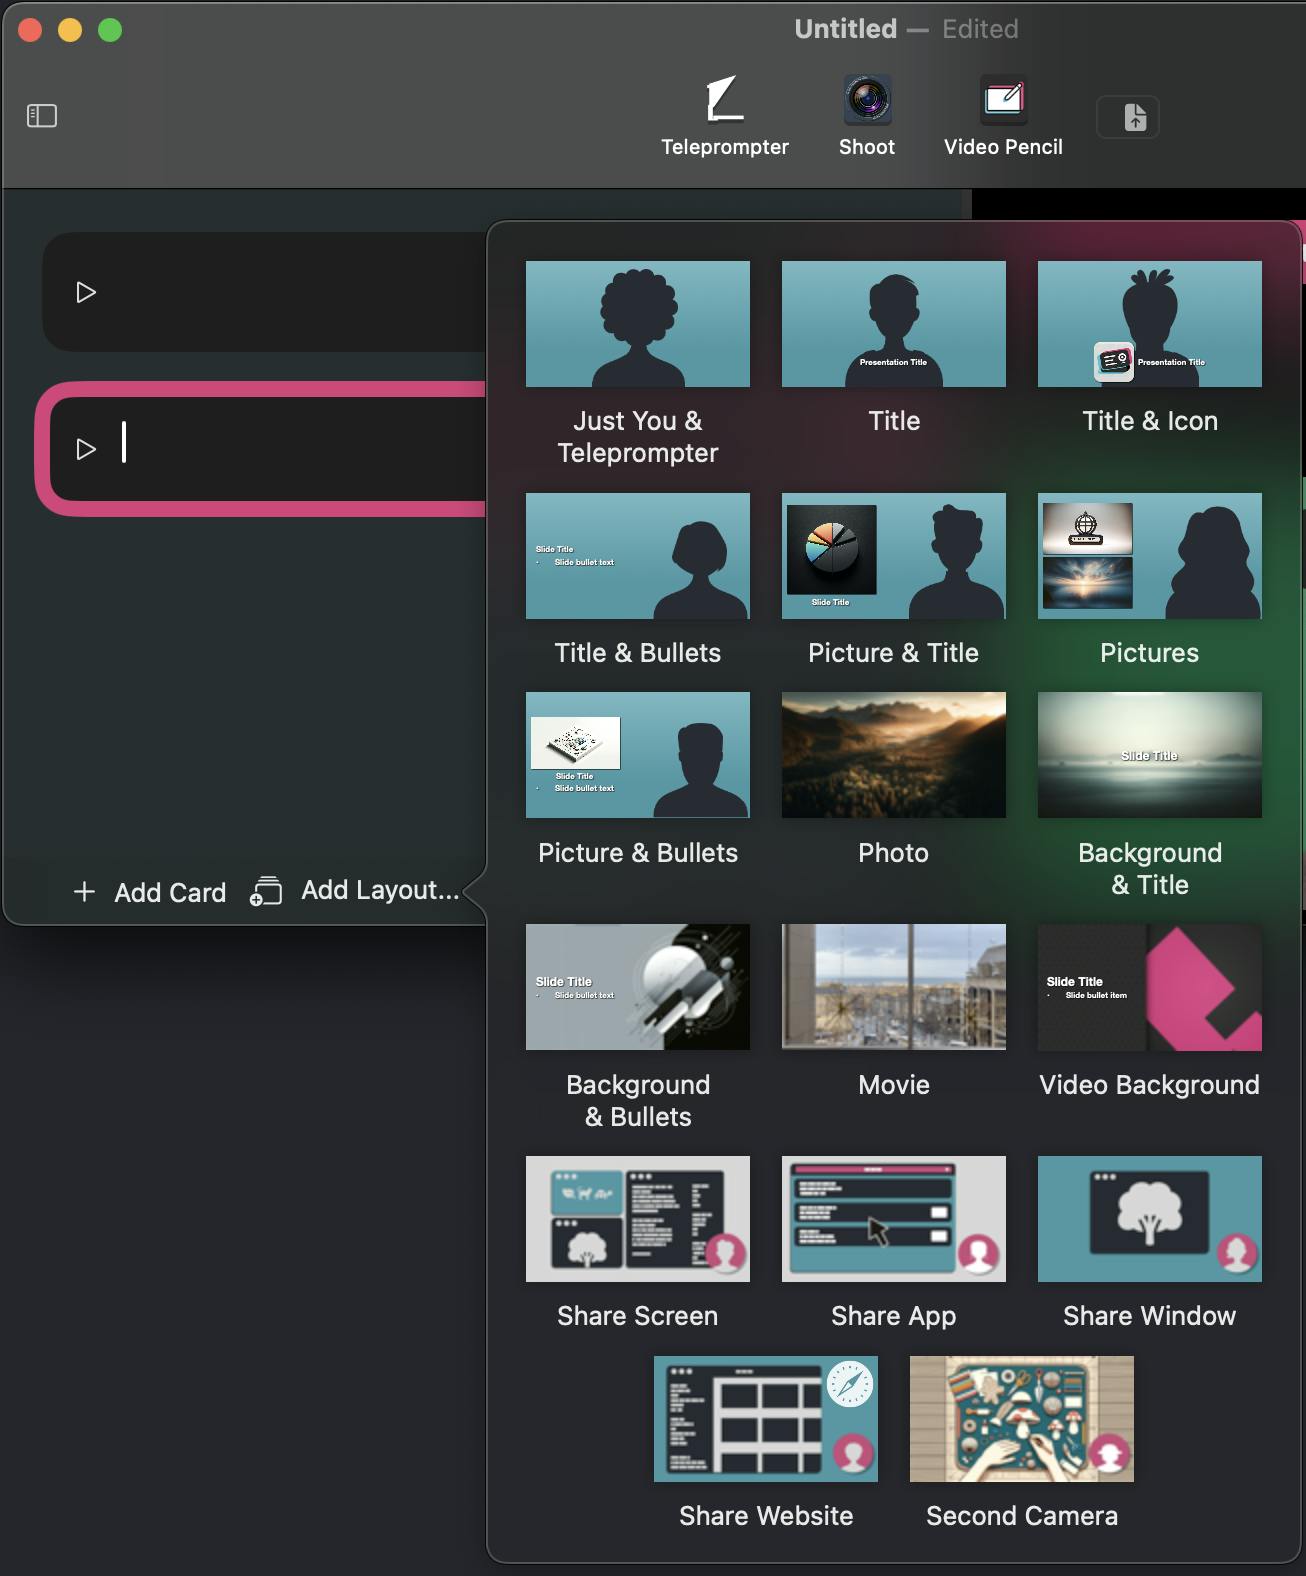Zoom the Untitled window to full screen
1306x1576 pixels.
(x=110, y=30)
